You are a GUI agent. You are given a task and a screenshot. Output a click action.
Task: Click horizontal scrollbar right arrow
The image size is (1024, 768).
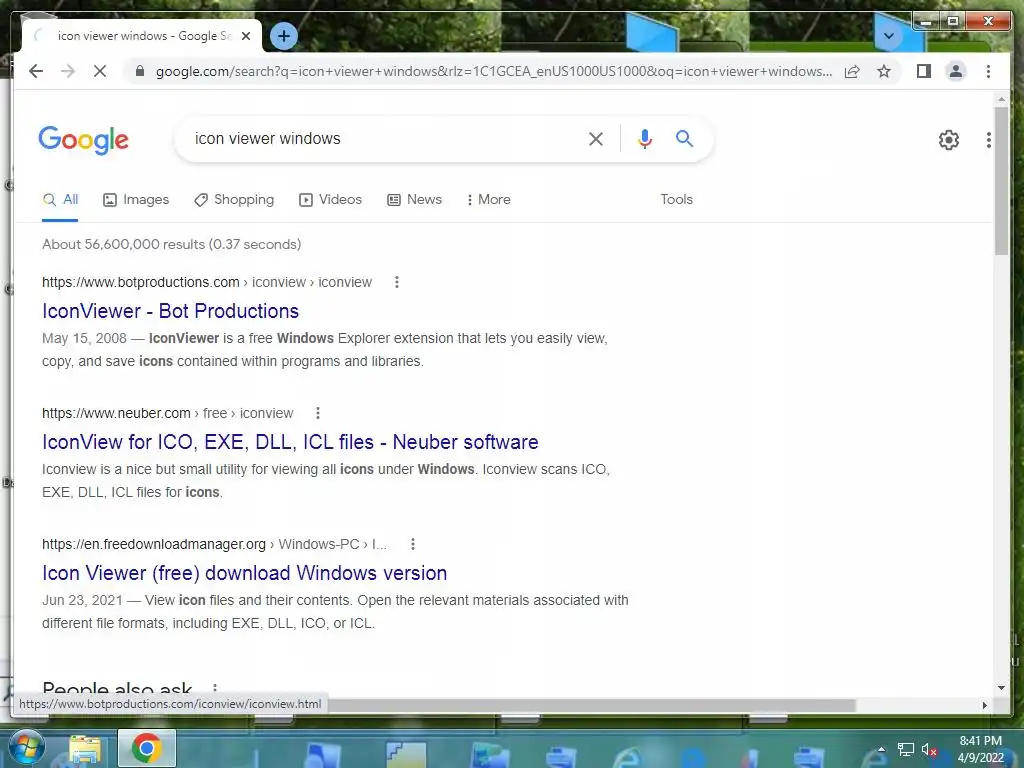coord(985,705)
